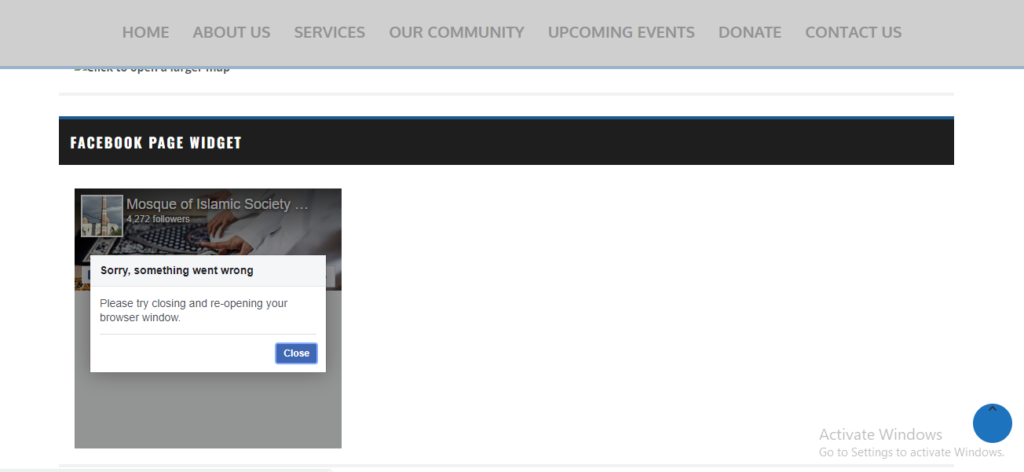
Task: Click the 'Activate Windows' watermark text
Action: pyautogui.click(x=880, y=434)
